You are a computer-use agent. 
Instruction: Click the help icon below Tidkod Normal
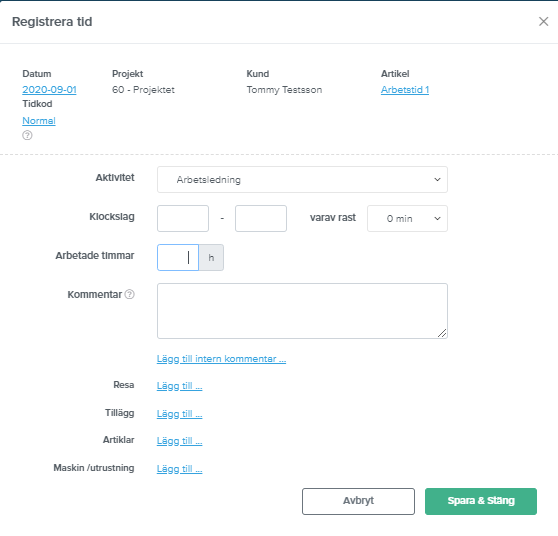(27, 135)
